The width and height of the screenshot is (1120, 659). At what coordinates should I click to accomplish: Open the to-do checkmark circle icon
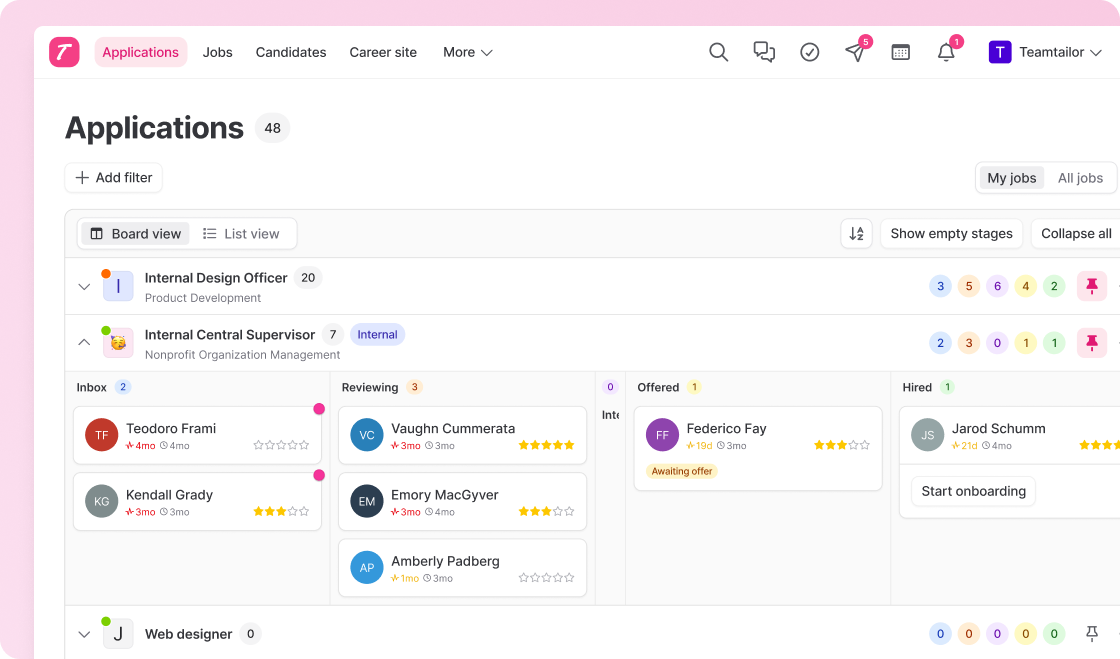809,52
